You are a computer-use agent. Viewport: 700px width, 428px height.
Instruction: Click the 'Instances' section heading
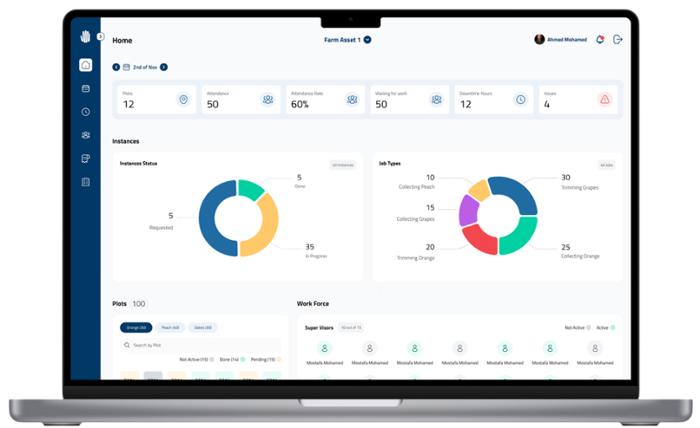point(126,141)
